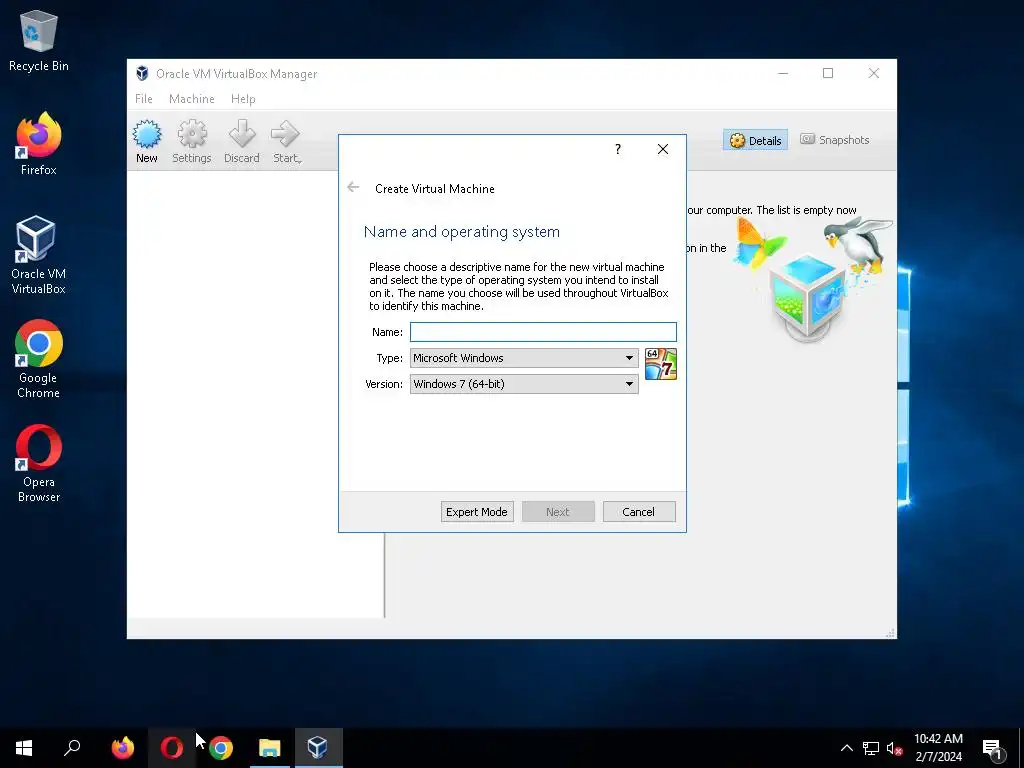Select the Firefox desktop shortcut
Screen dimensions: 1024x768
39,144
